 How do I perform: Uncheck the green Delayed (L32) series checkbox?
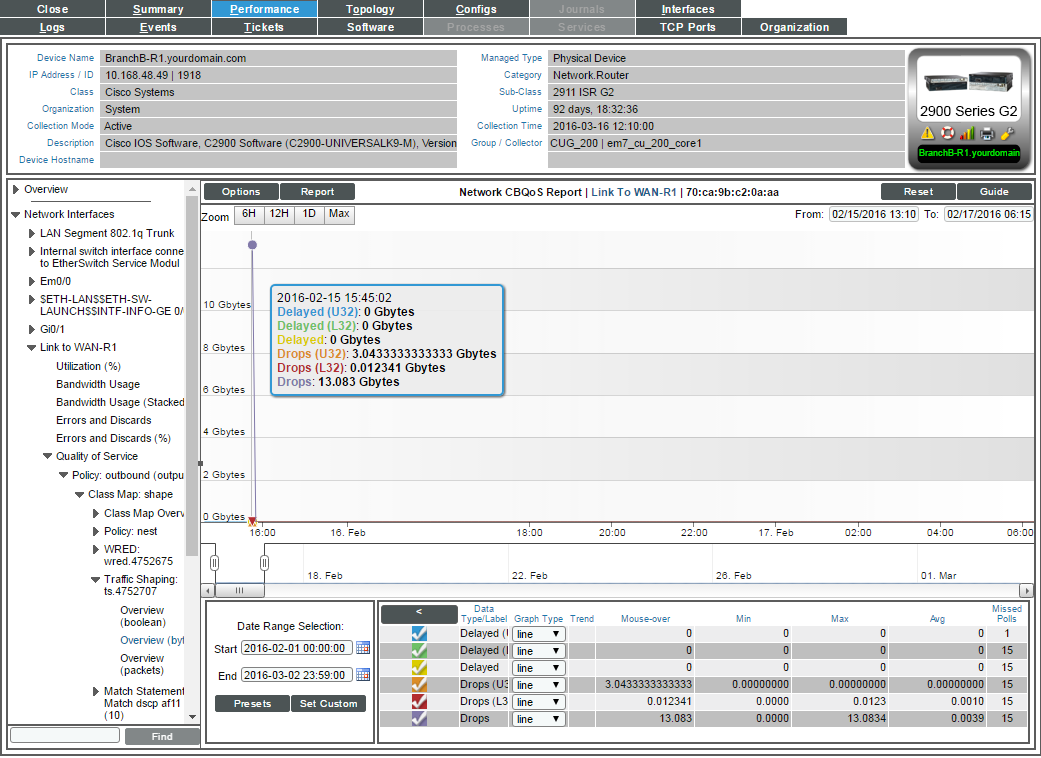[419, 650]
